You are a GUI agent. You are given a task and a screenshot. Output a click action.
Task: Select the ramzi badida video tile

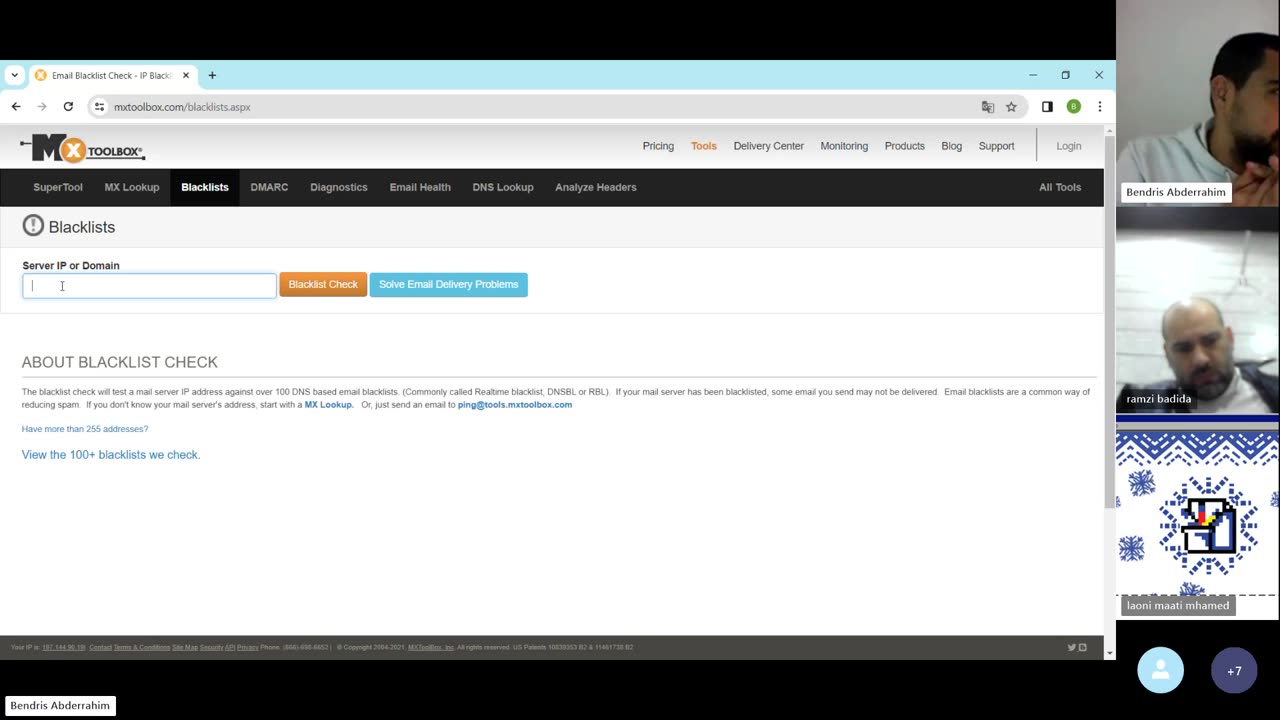tap(1197, 310)
